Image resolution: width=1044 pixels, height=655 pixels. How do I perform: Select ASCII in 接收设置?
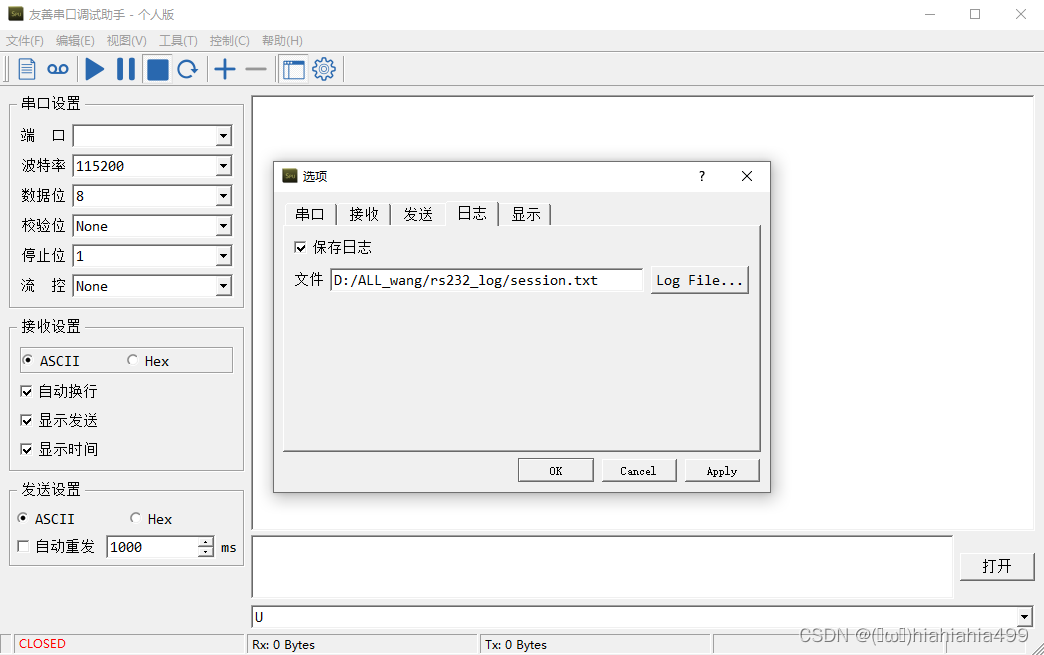[x=27, y=360]
